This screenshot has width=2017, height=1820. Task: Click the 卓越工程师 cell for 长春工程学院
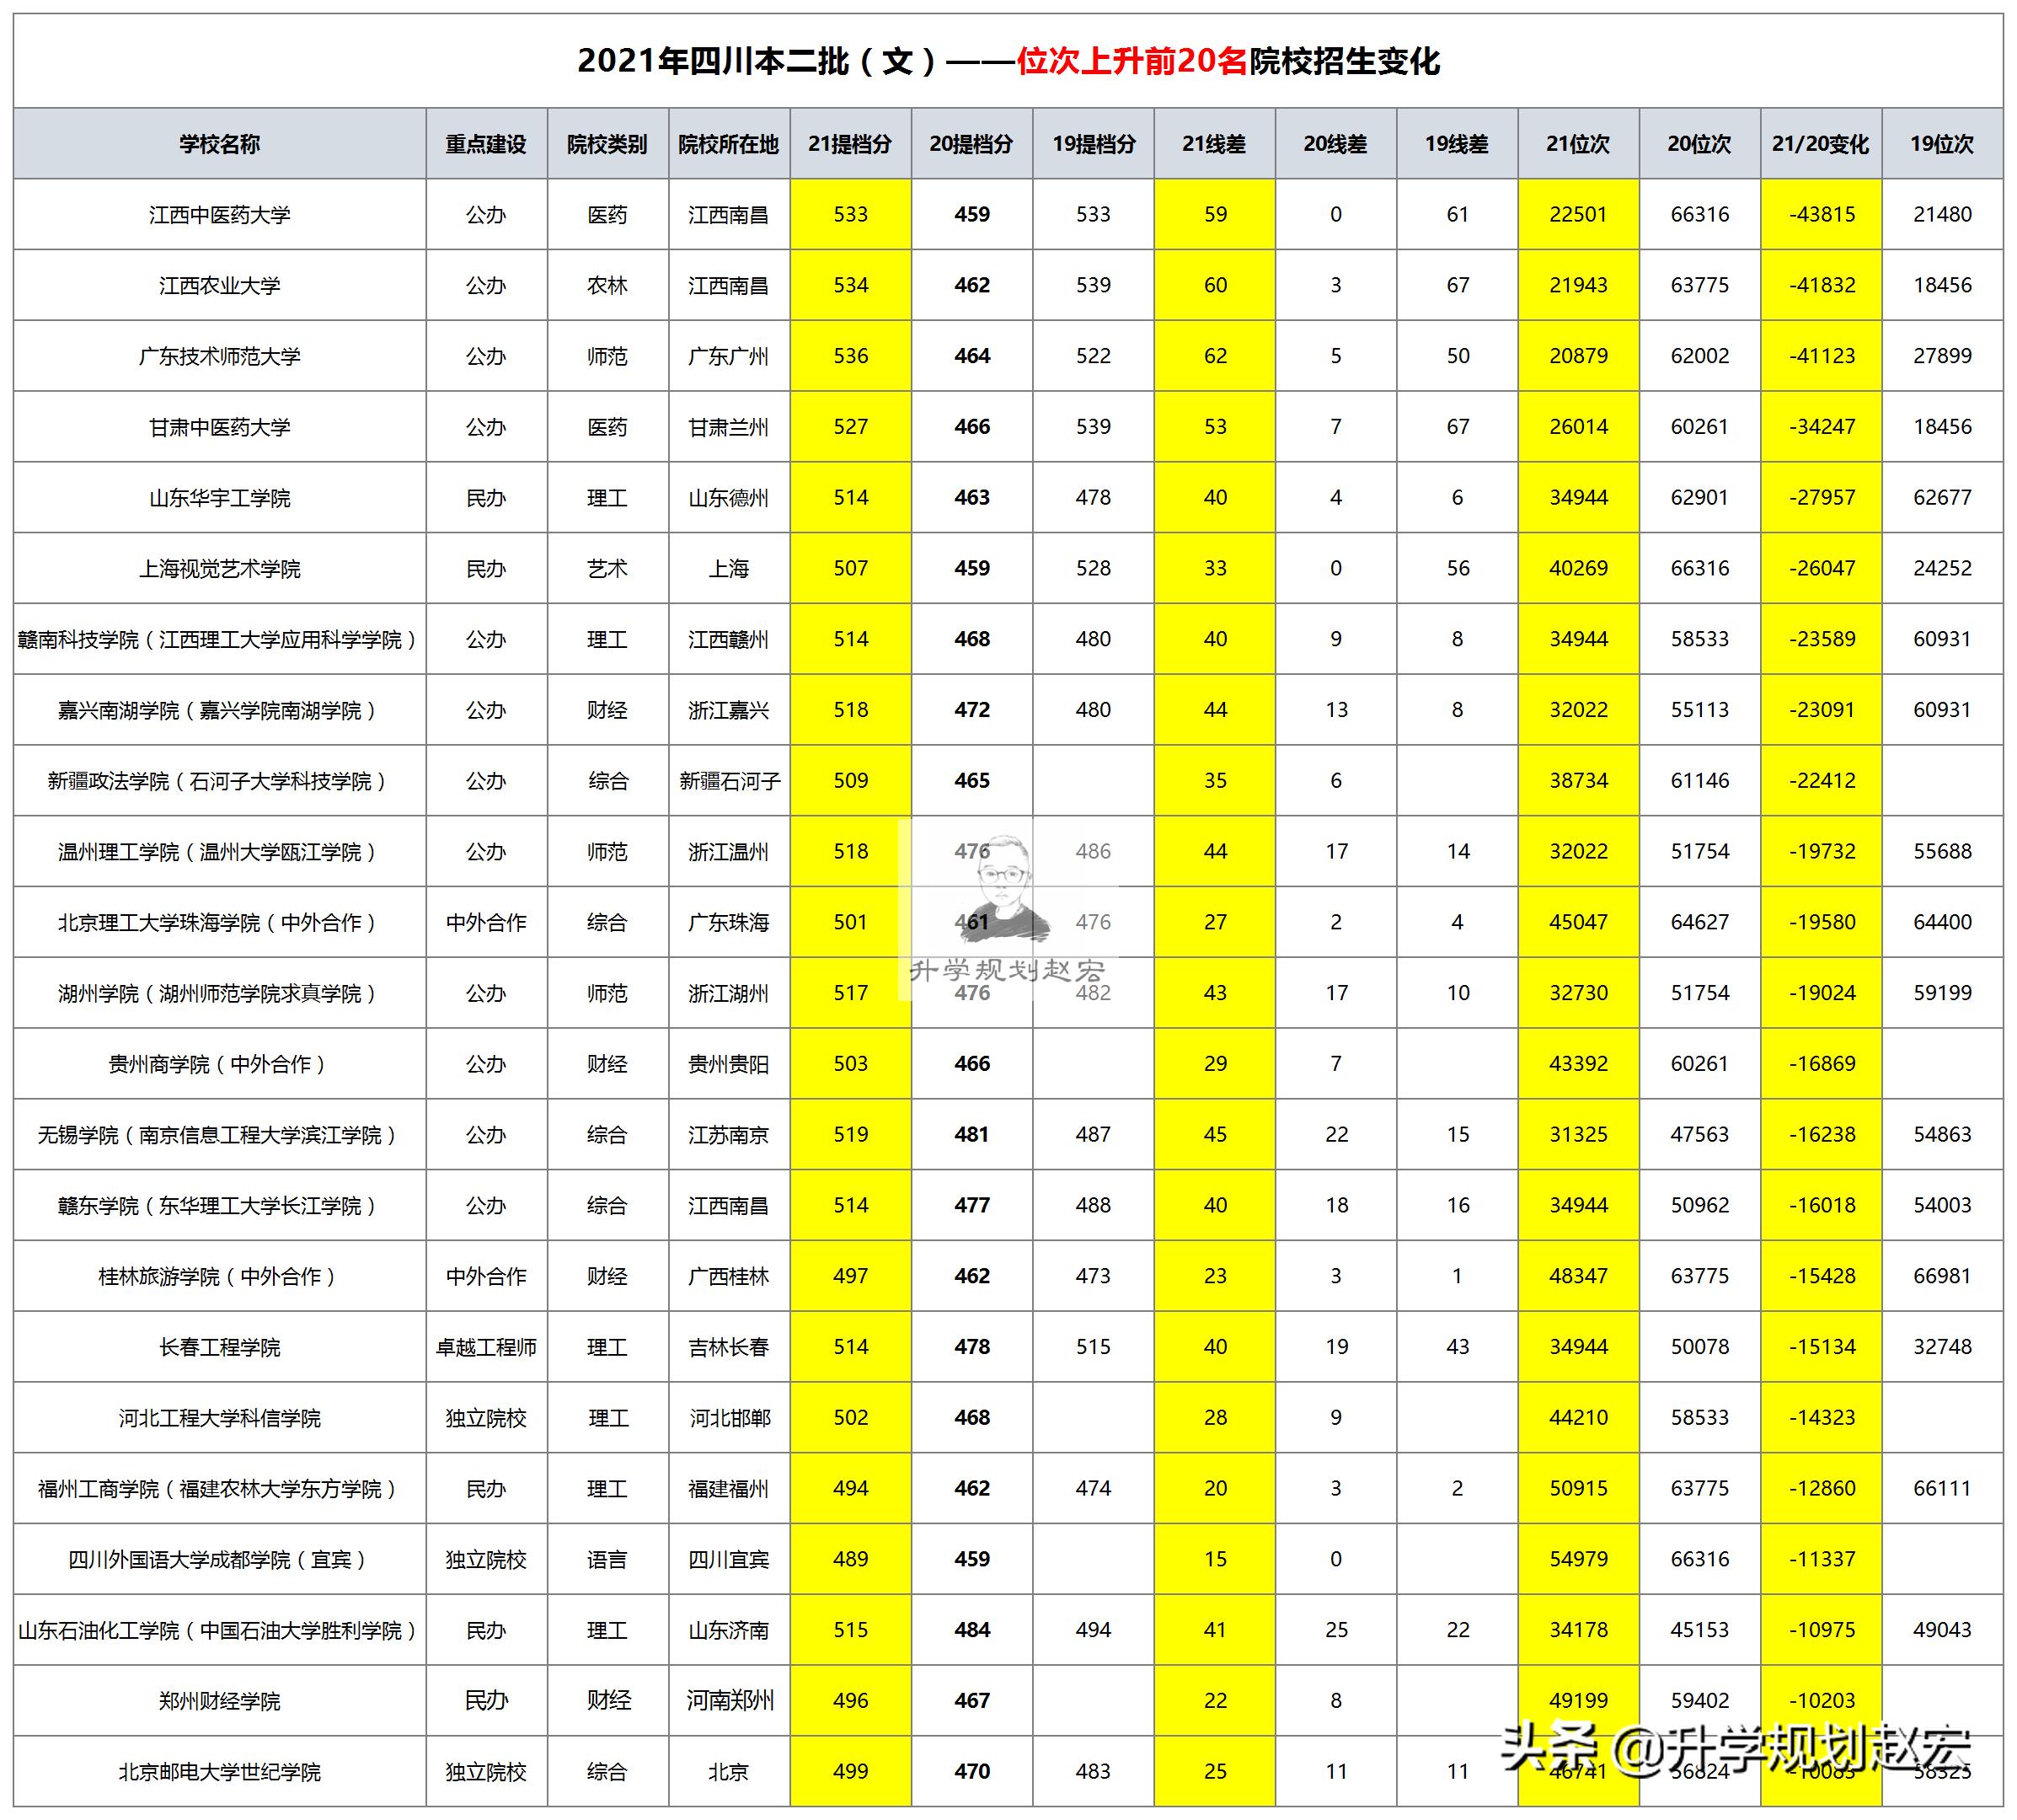pos(487,1346)
